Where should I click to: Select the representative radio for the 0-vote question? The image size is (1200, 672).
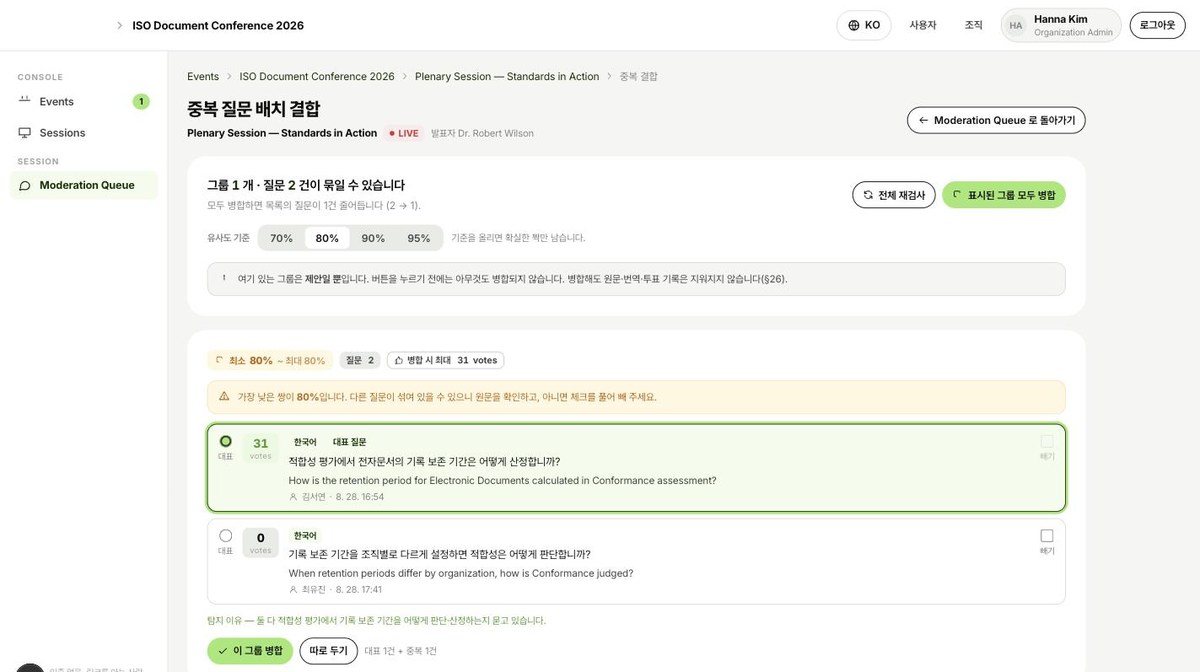tap(225, 535)
